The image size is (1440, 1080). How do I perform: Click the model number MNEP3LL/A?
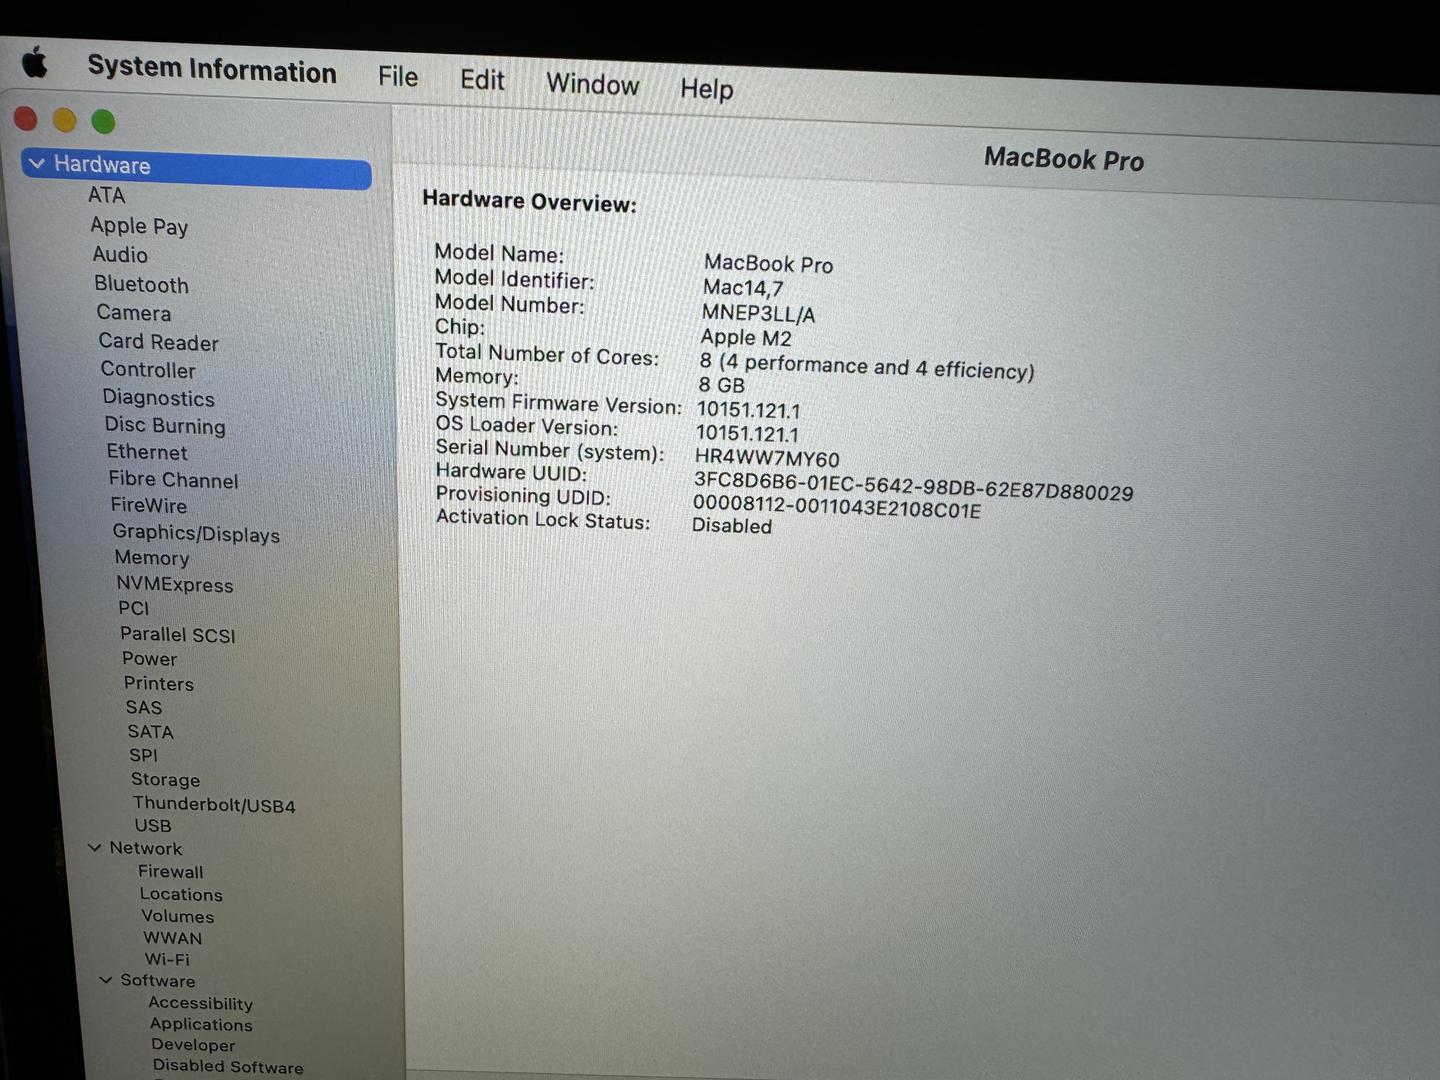pyautogui.click(x=758, y=313)
